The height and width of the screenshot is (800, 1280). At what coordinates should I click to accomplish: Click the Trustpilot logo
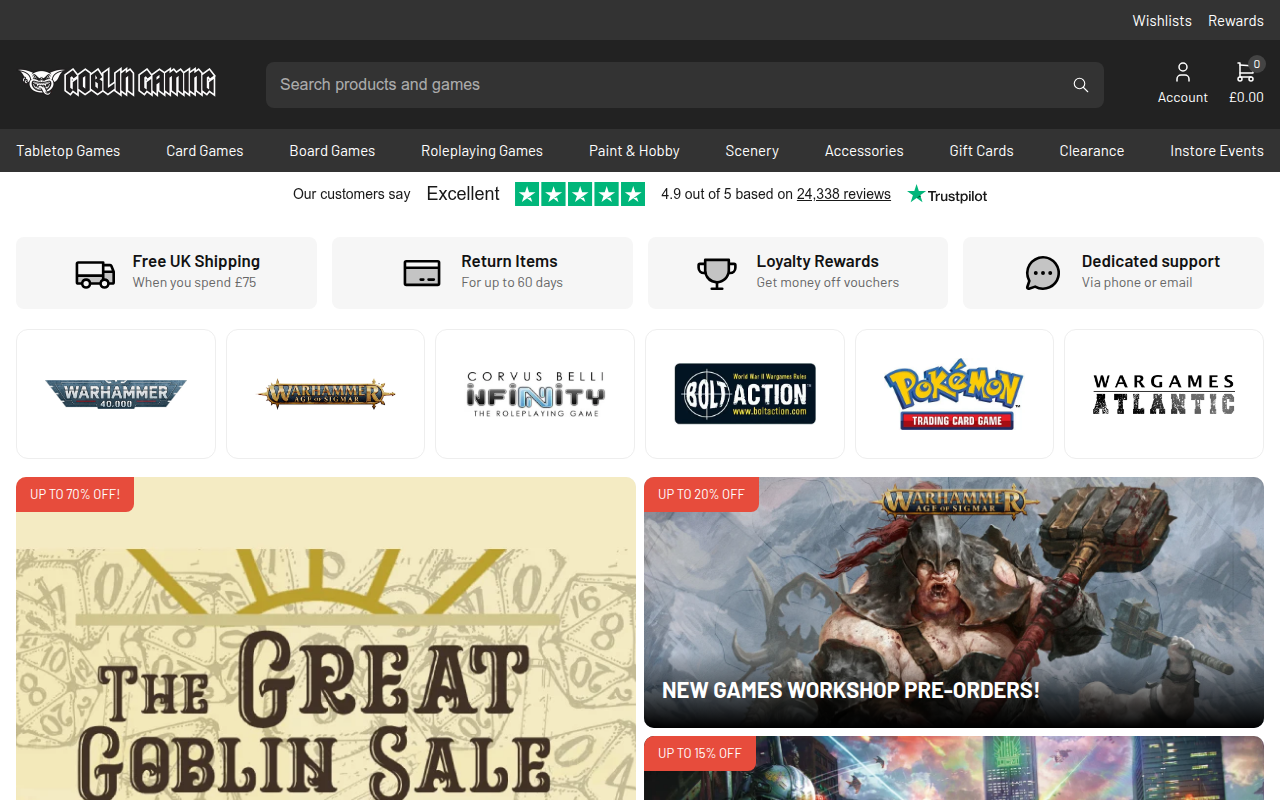click(x=947, y=195)
